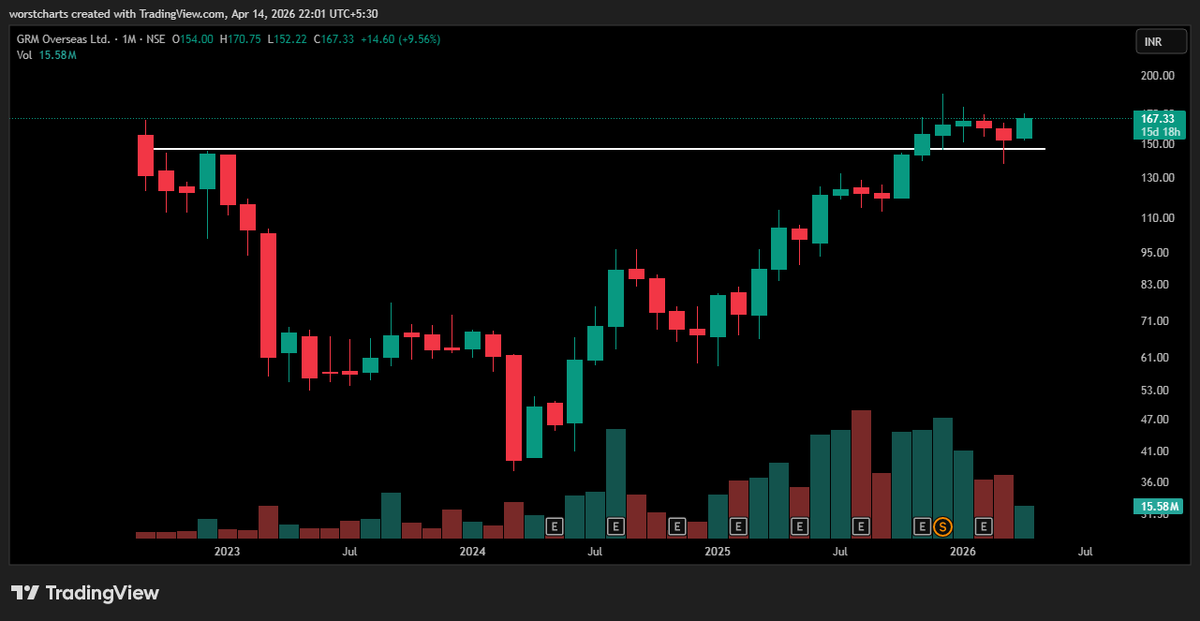
Task: Click the 2024 time axis label
Action: (x=472, y=551)
